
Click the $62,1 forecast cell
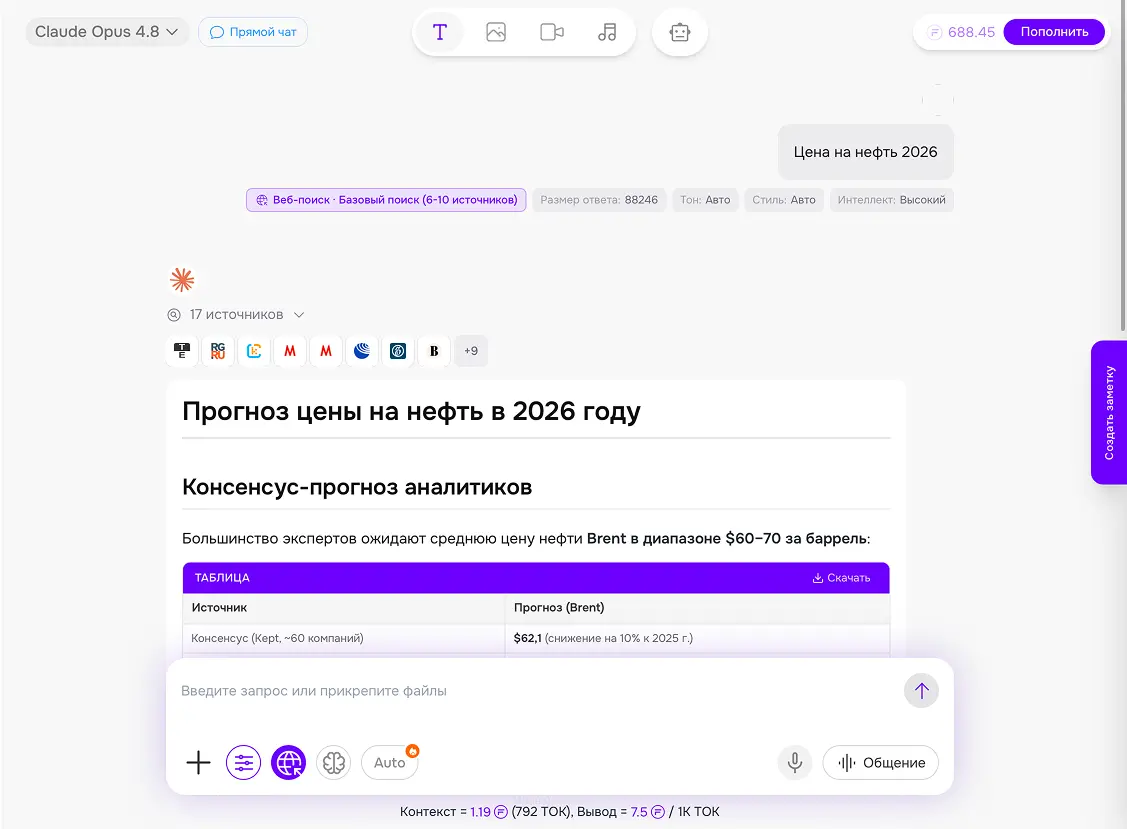click(x=697, y=638)
